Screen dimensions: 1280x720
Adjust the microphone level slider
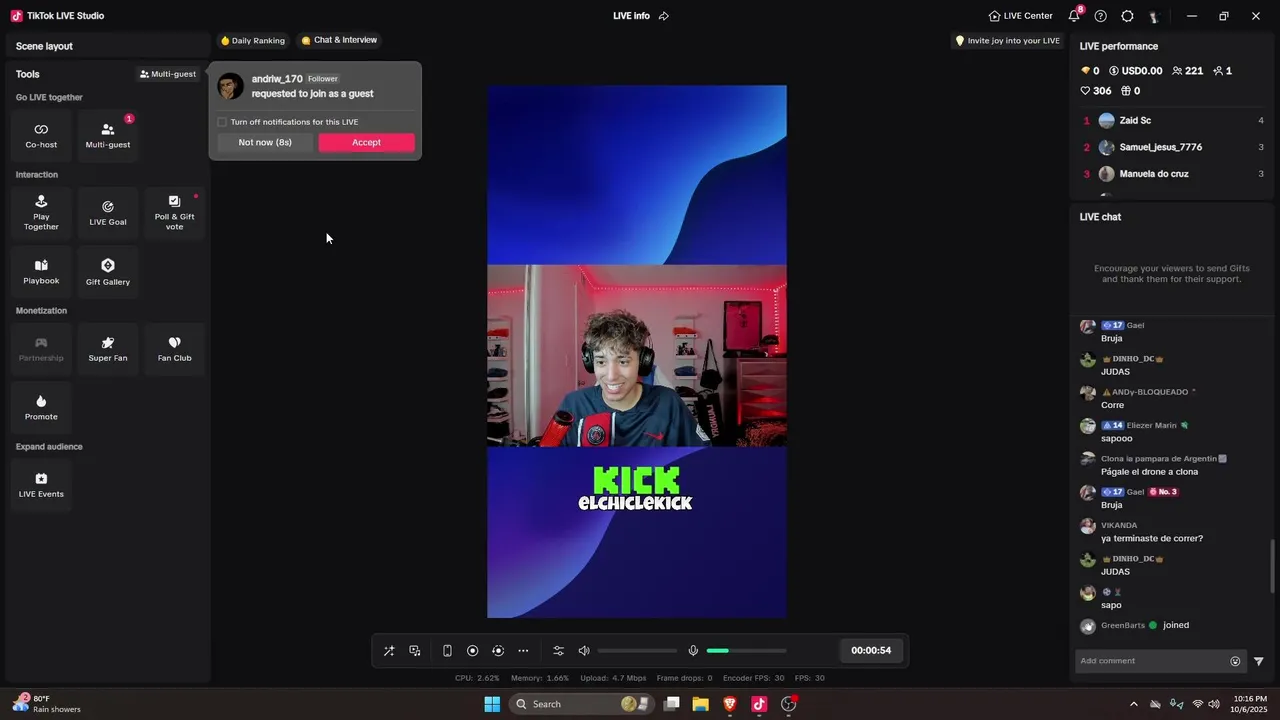click(746, 651)
